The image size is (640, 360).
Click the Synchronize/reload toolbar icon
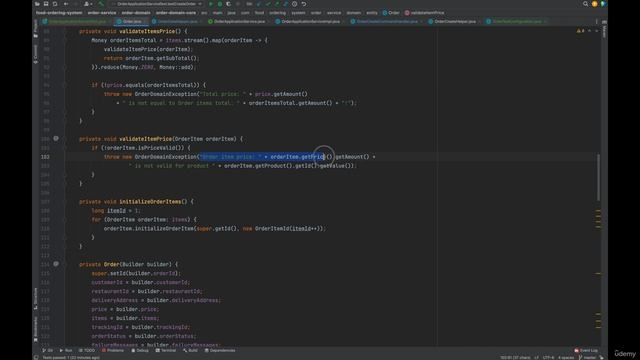pyautogui.click(x=55, y=4)
